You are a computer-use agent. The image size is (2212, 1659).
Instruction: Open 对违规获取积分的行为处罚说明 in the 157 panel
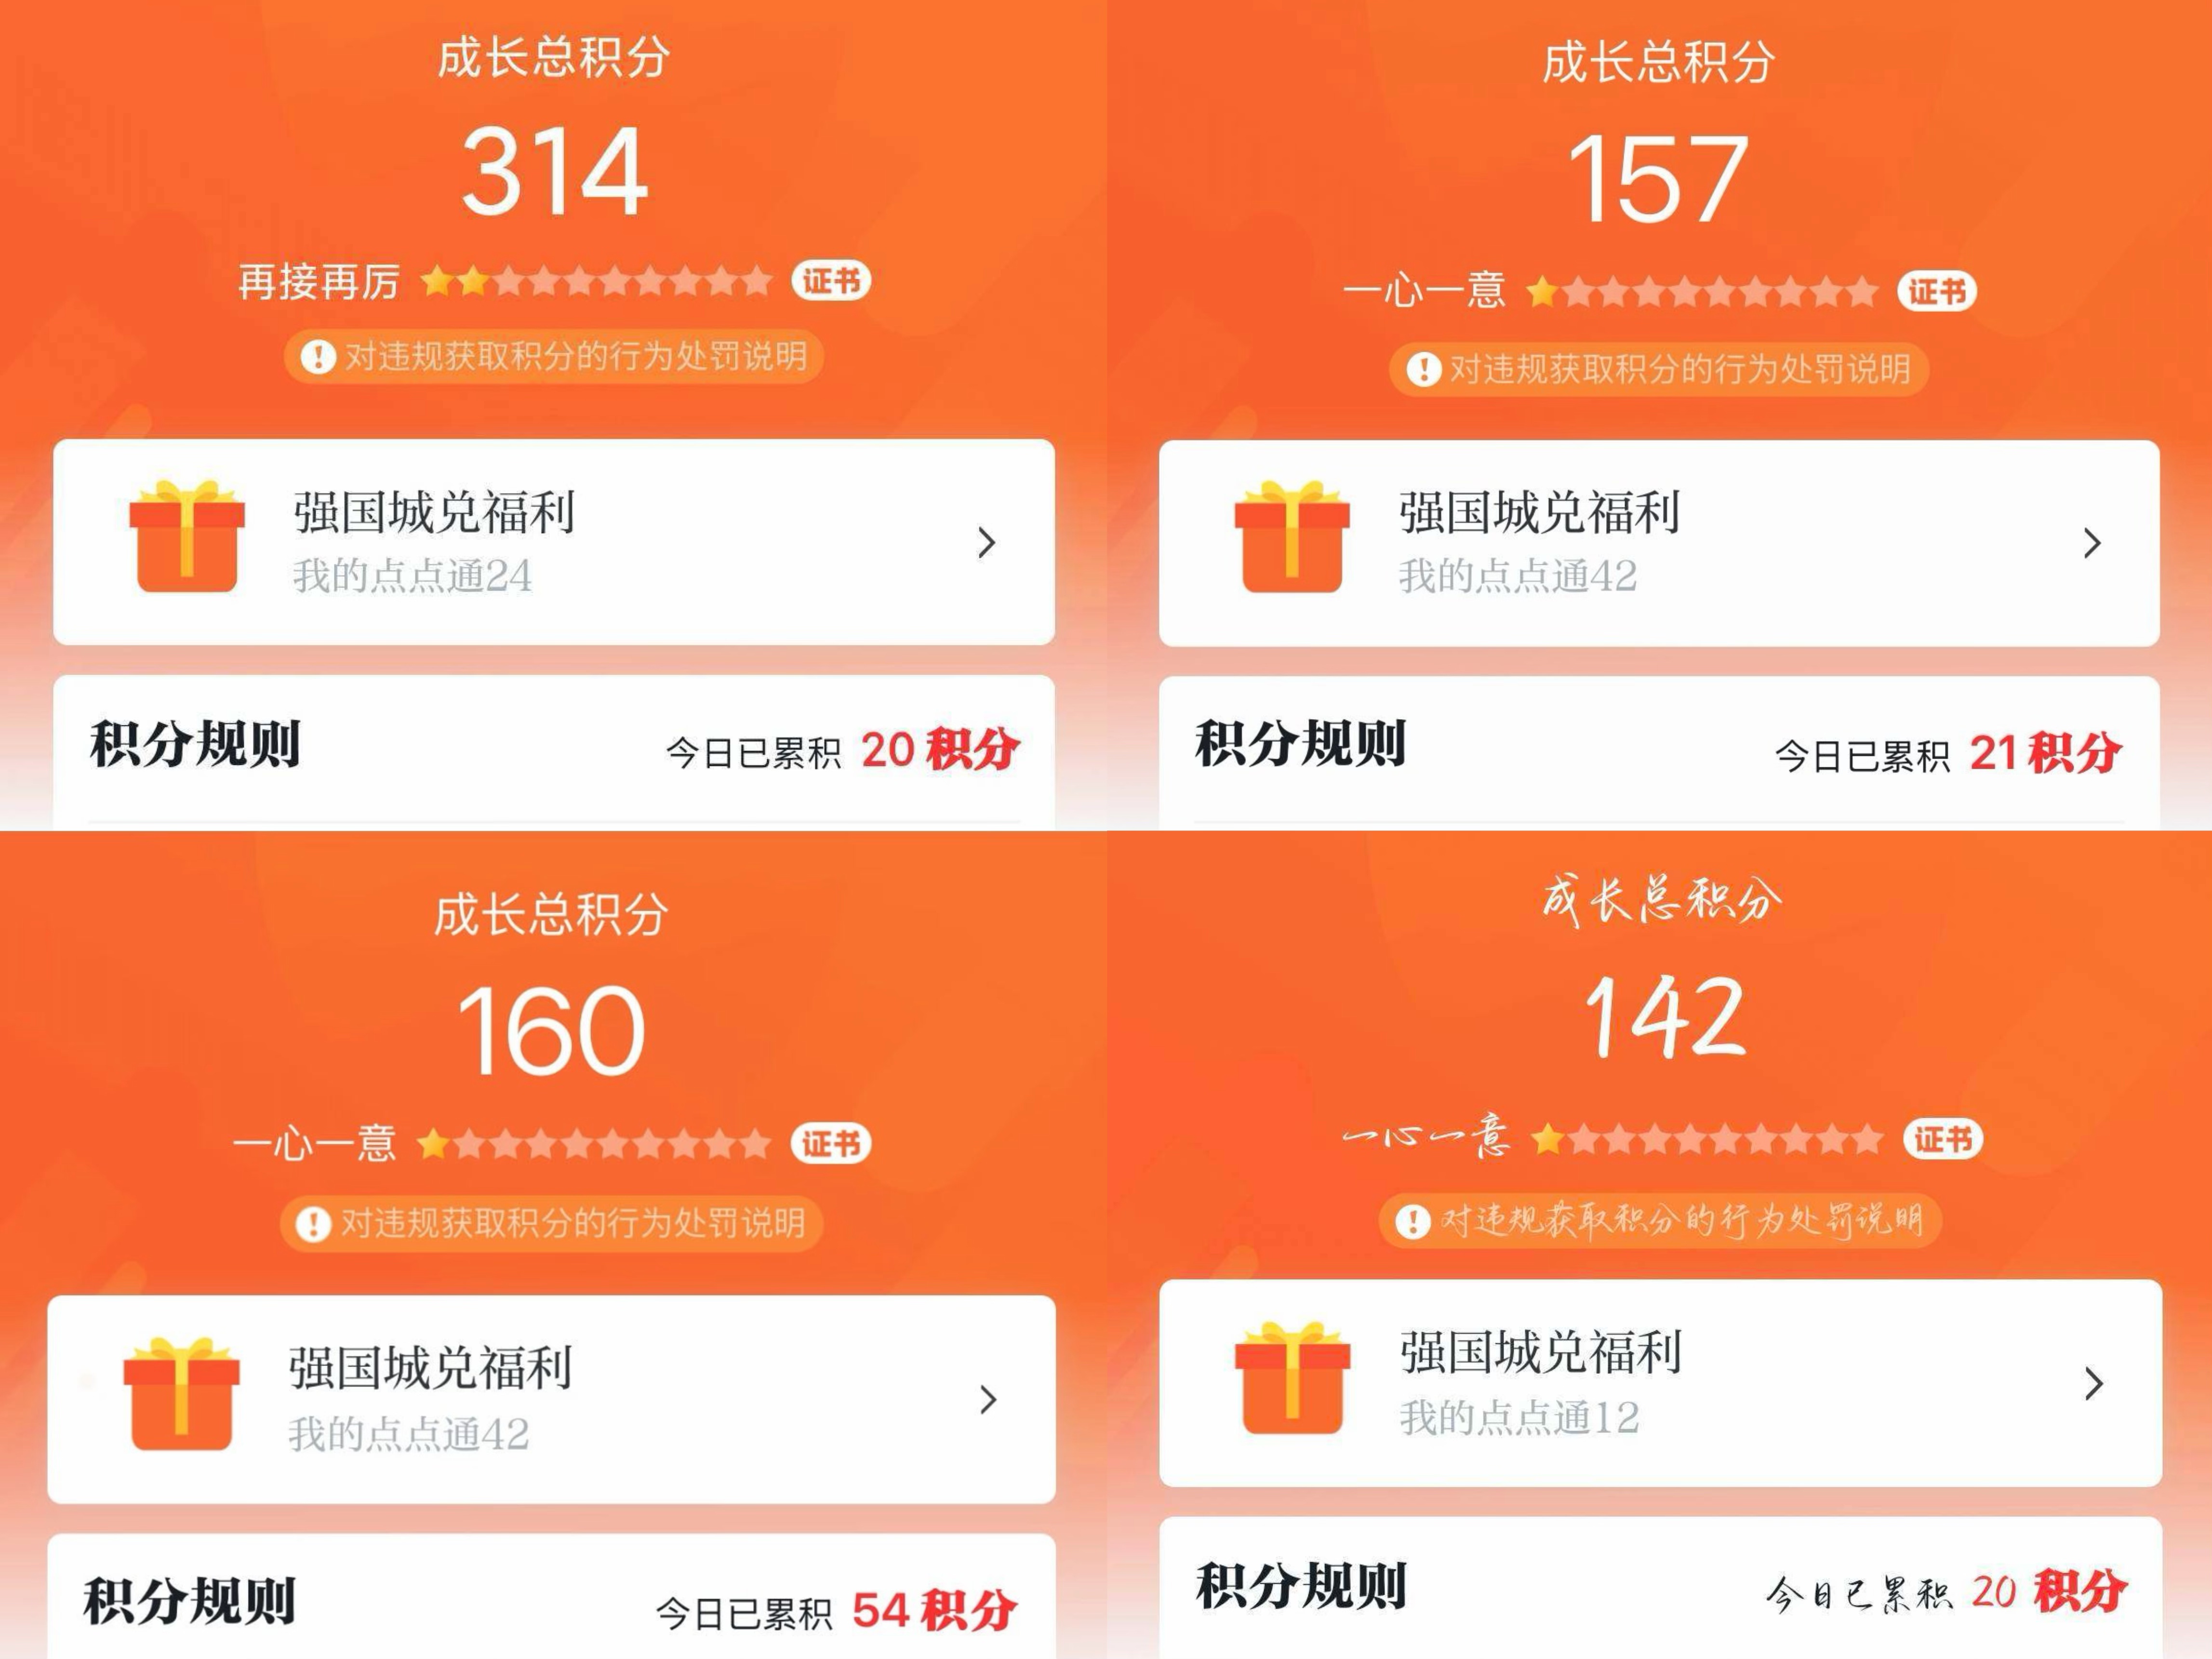1680,369
